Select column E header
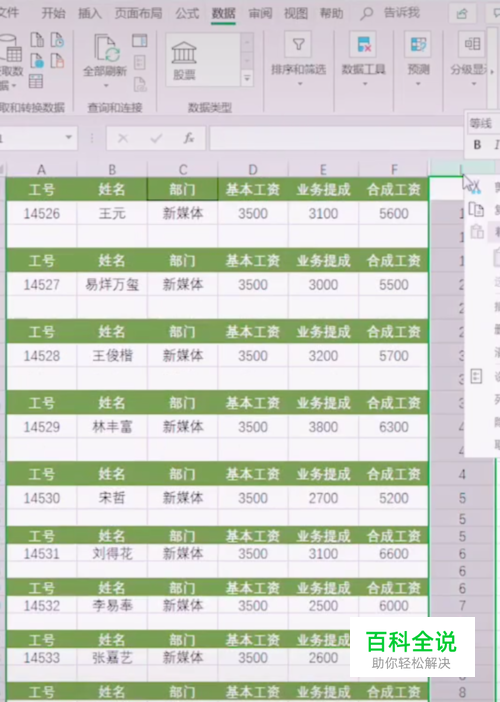The image size is (500, 702). (x=323, y=170)
